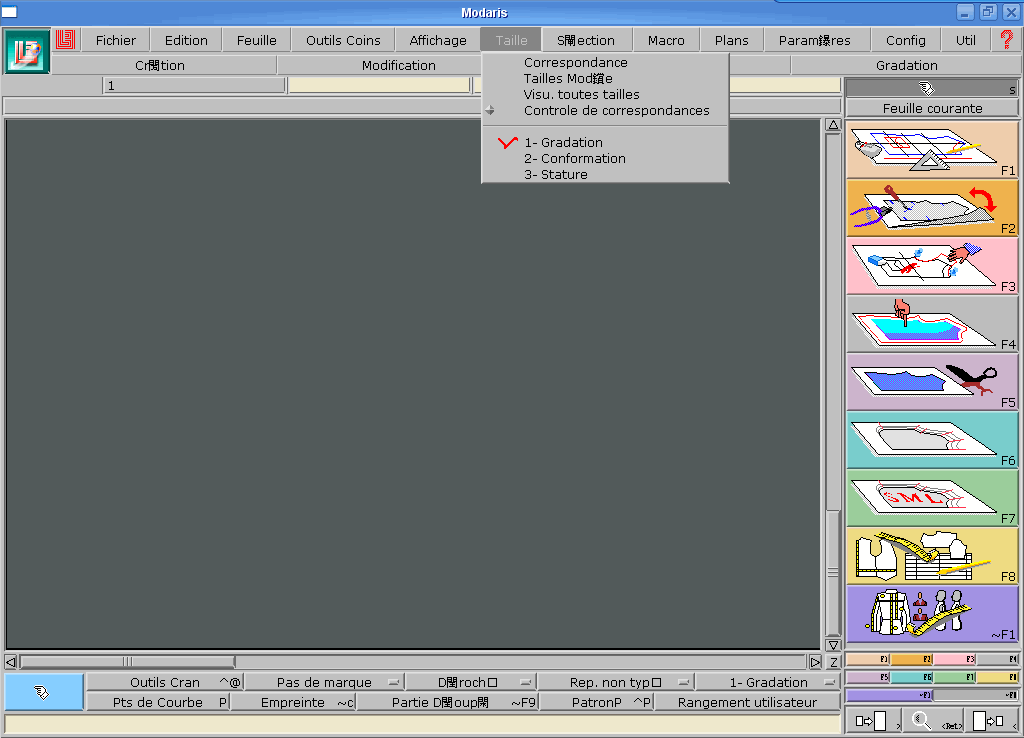Click vertical scrollbar down arrow
This screenshot has height=738, width=1024.
[833, 645]
